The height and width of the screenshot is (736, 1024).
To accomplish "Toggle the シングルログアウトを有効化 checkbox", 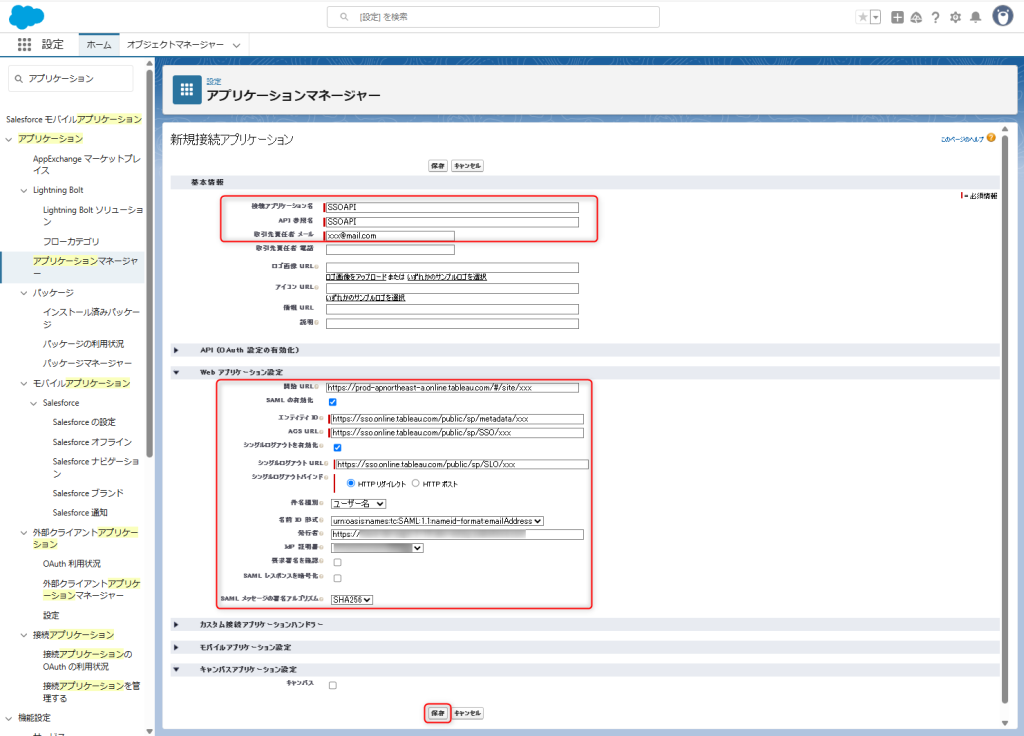I will click(x=338, y=447).
